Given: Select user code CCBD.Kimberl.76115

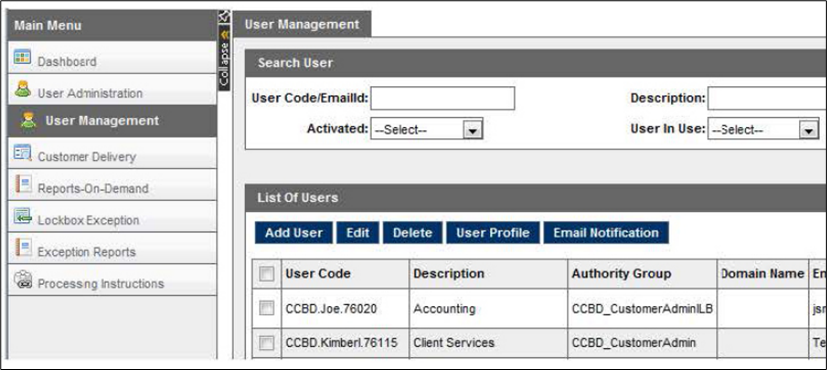Looking at the screenshot, I should click(x=341, y=343).
